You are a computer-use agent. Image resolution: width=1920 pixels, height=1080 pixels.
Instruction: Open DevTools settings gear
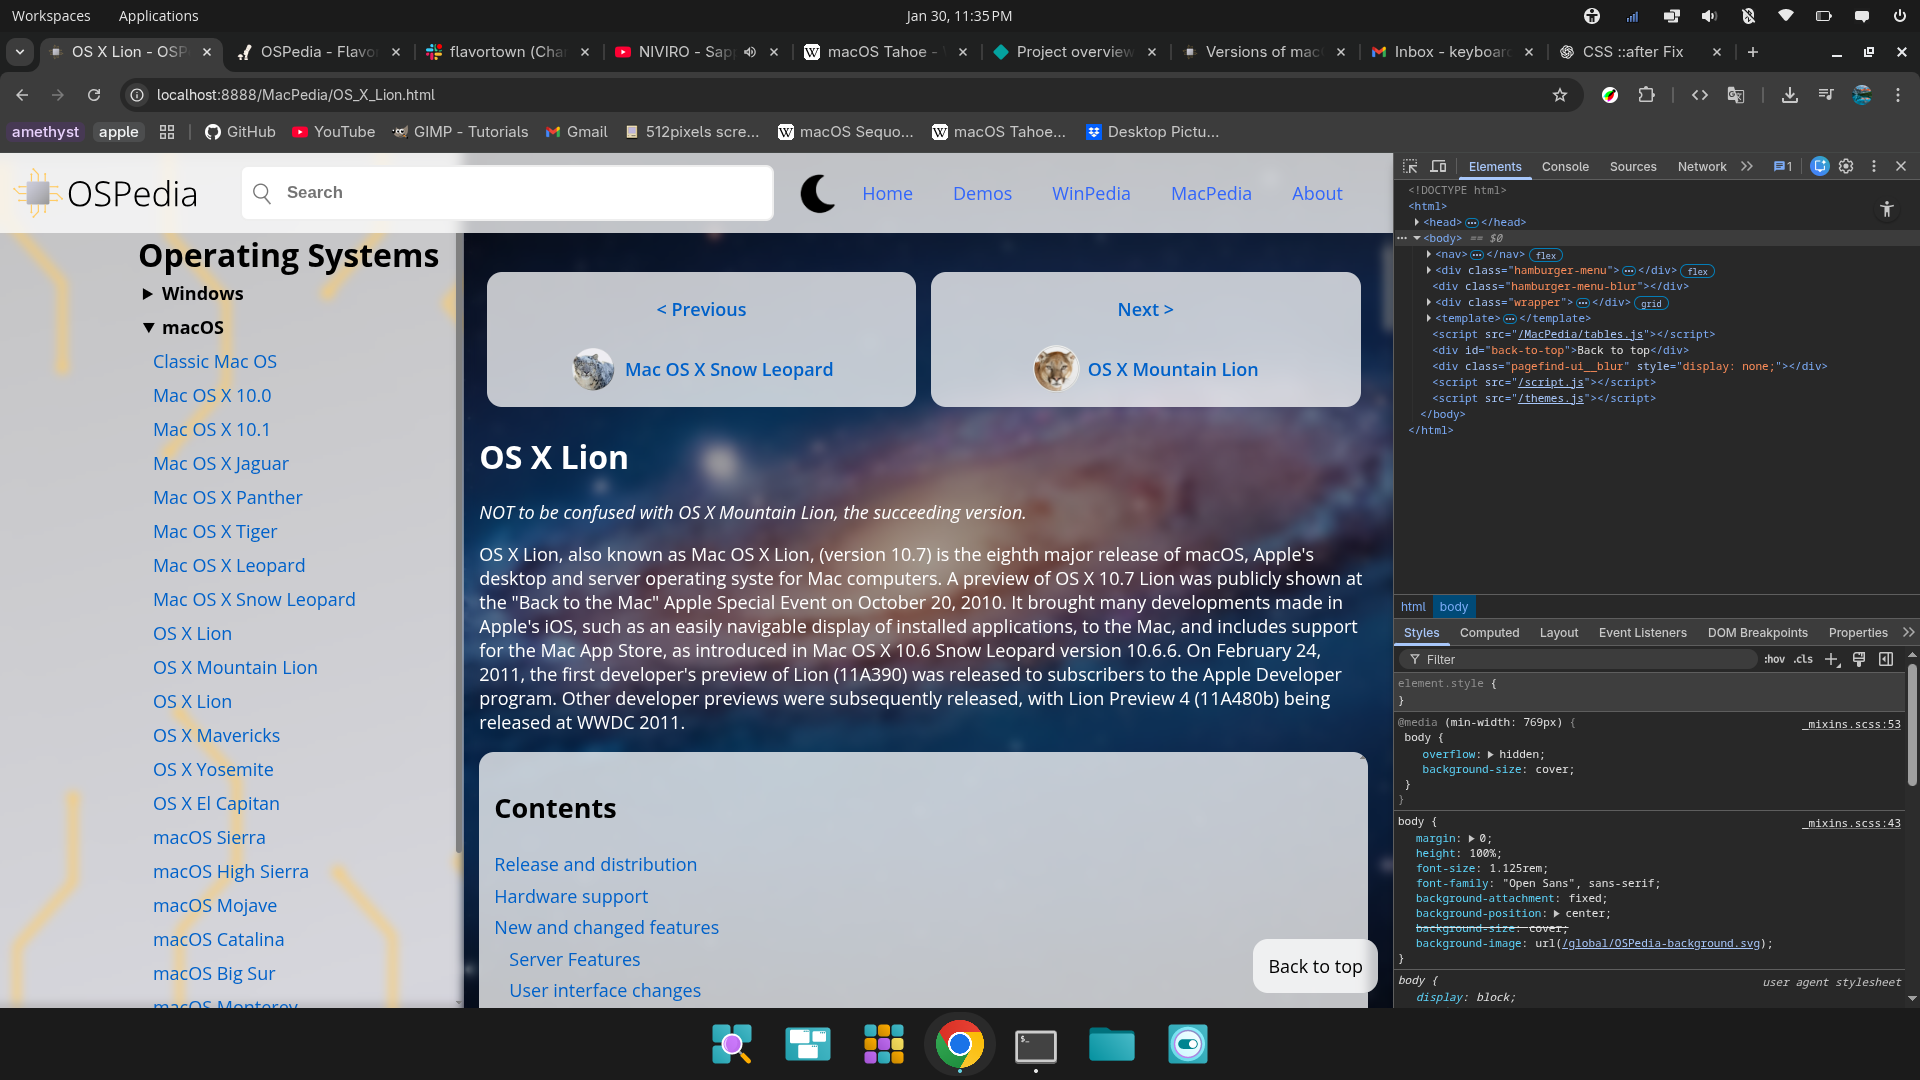pyautogui.click(x=1846, y=166)
